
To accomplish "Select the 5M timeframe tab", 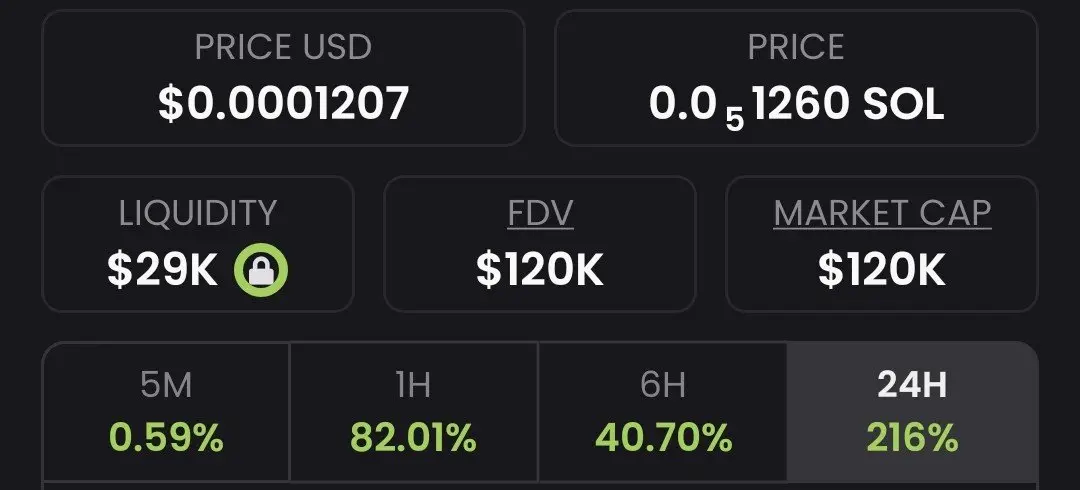I will click(165, 411).
